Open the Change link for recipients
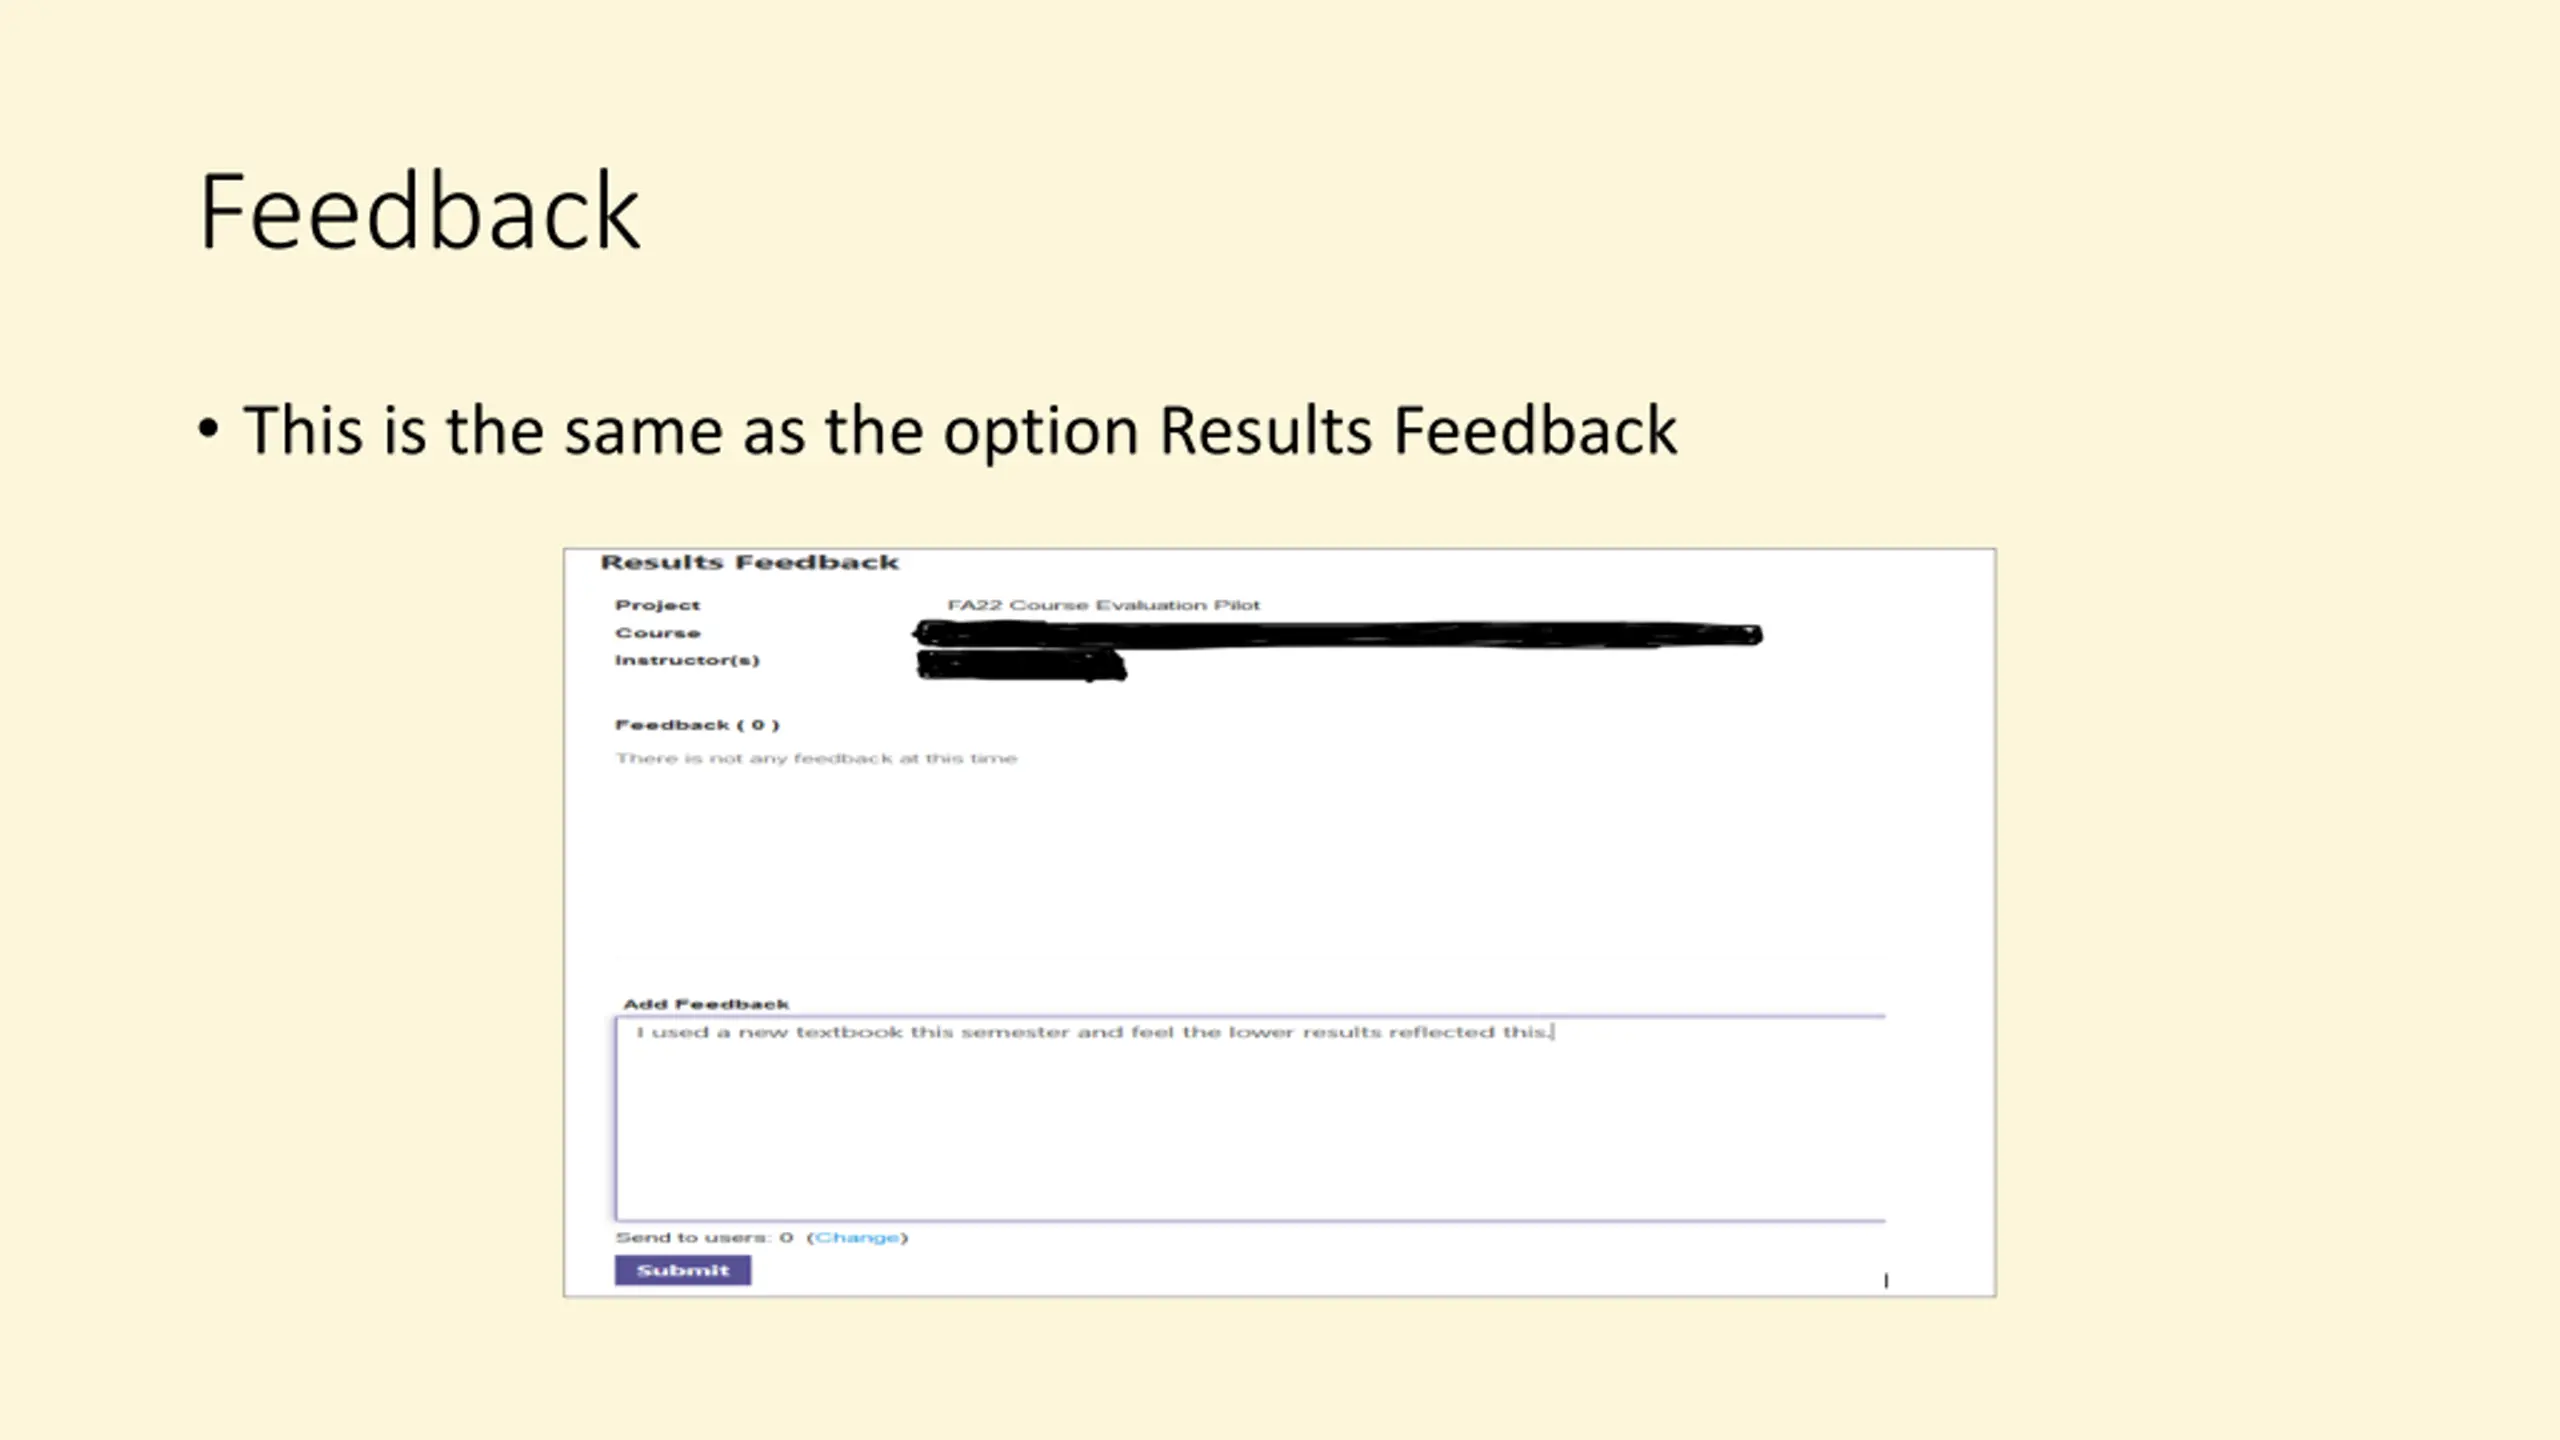 pos(857,1238)
